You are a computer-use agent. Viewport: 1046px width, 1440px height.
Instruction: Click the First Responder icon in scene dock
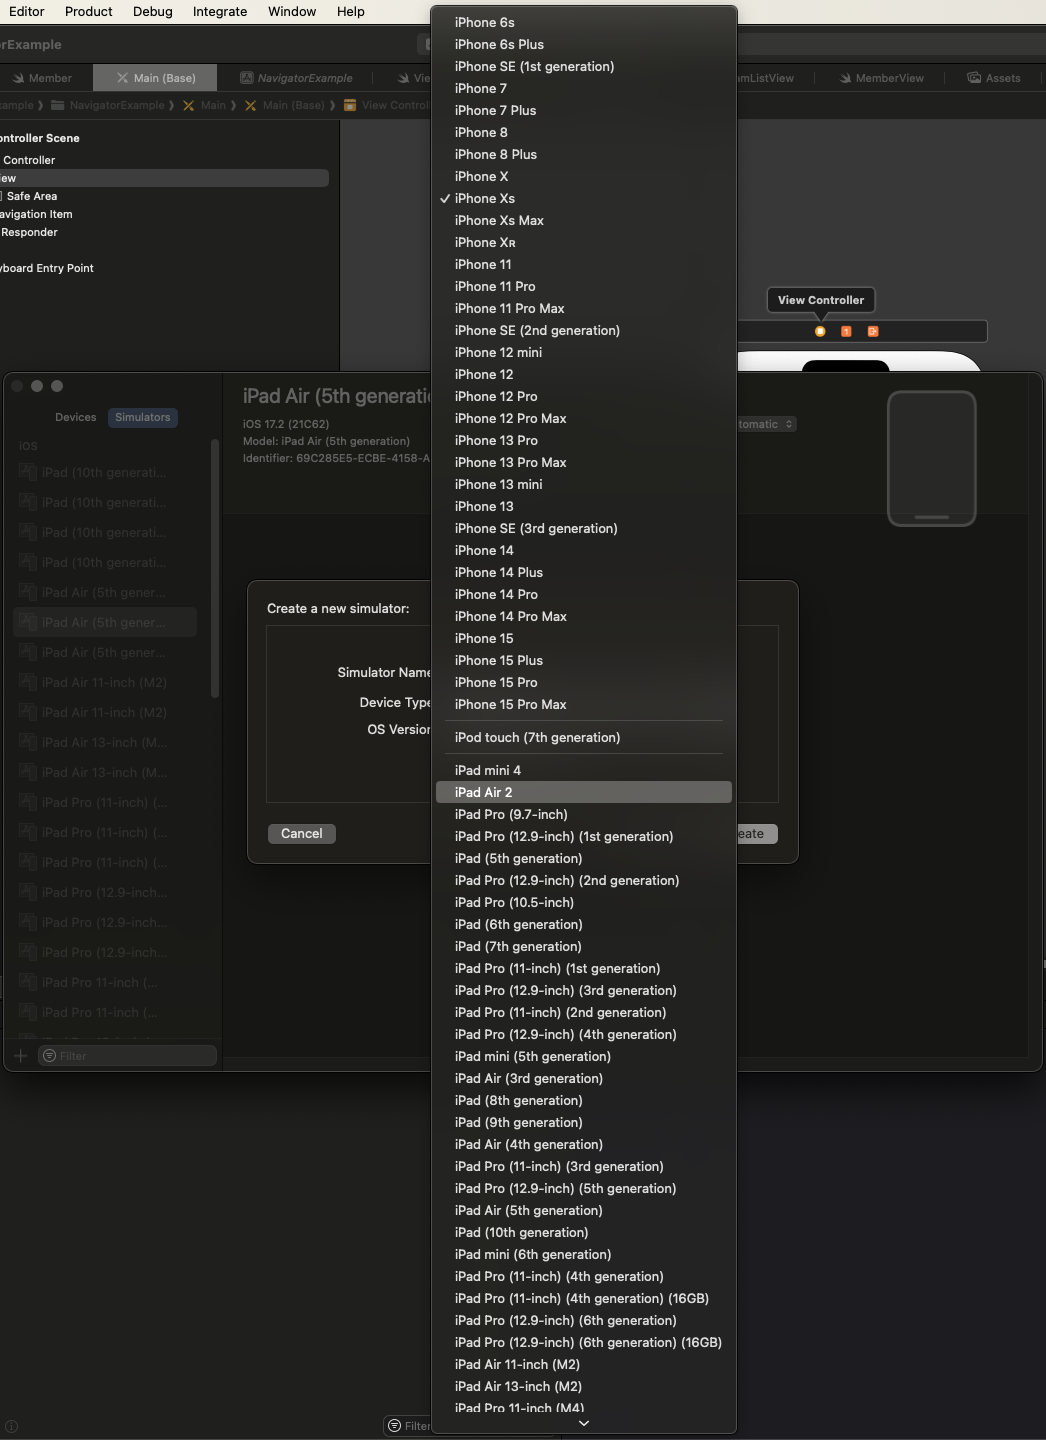[846, 331]
